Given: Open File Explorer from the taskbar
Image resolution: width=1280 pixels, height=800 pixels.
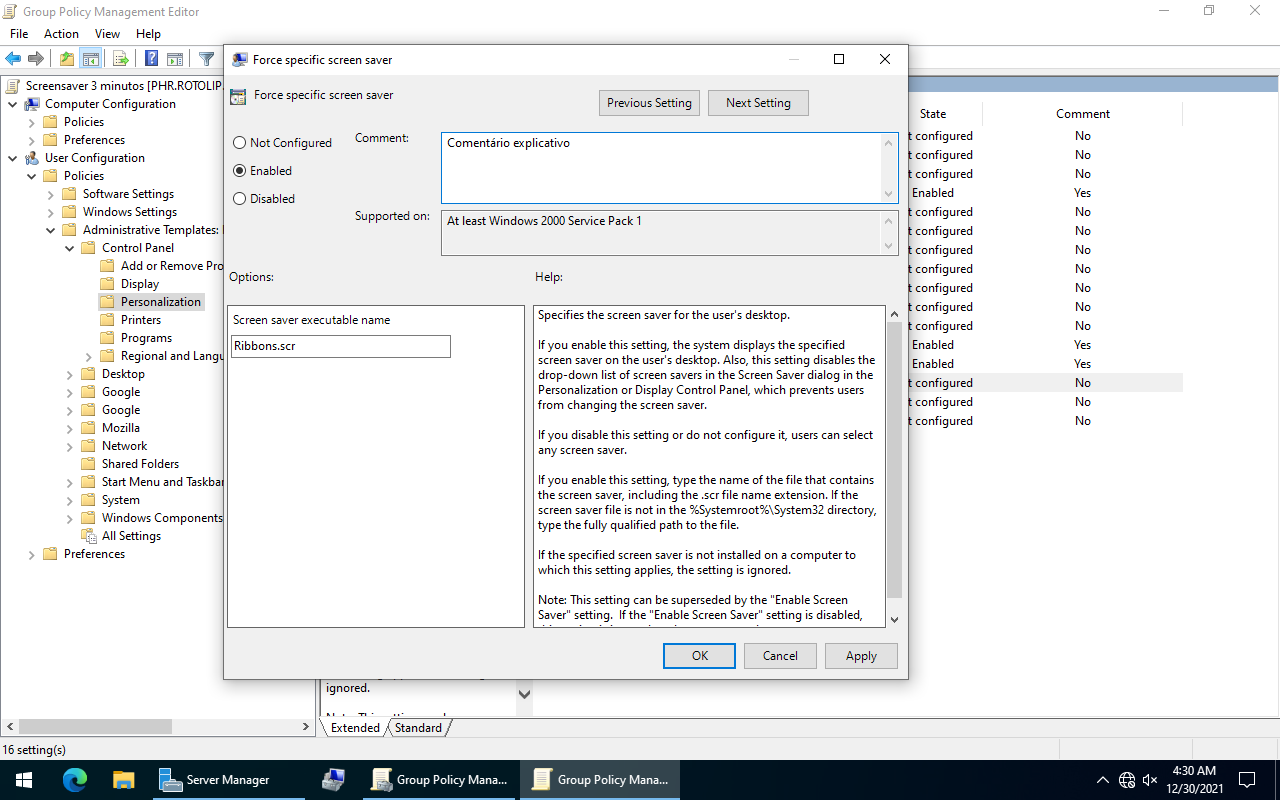Looking at the screenshot, I should (x=123, y=780).
